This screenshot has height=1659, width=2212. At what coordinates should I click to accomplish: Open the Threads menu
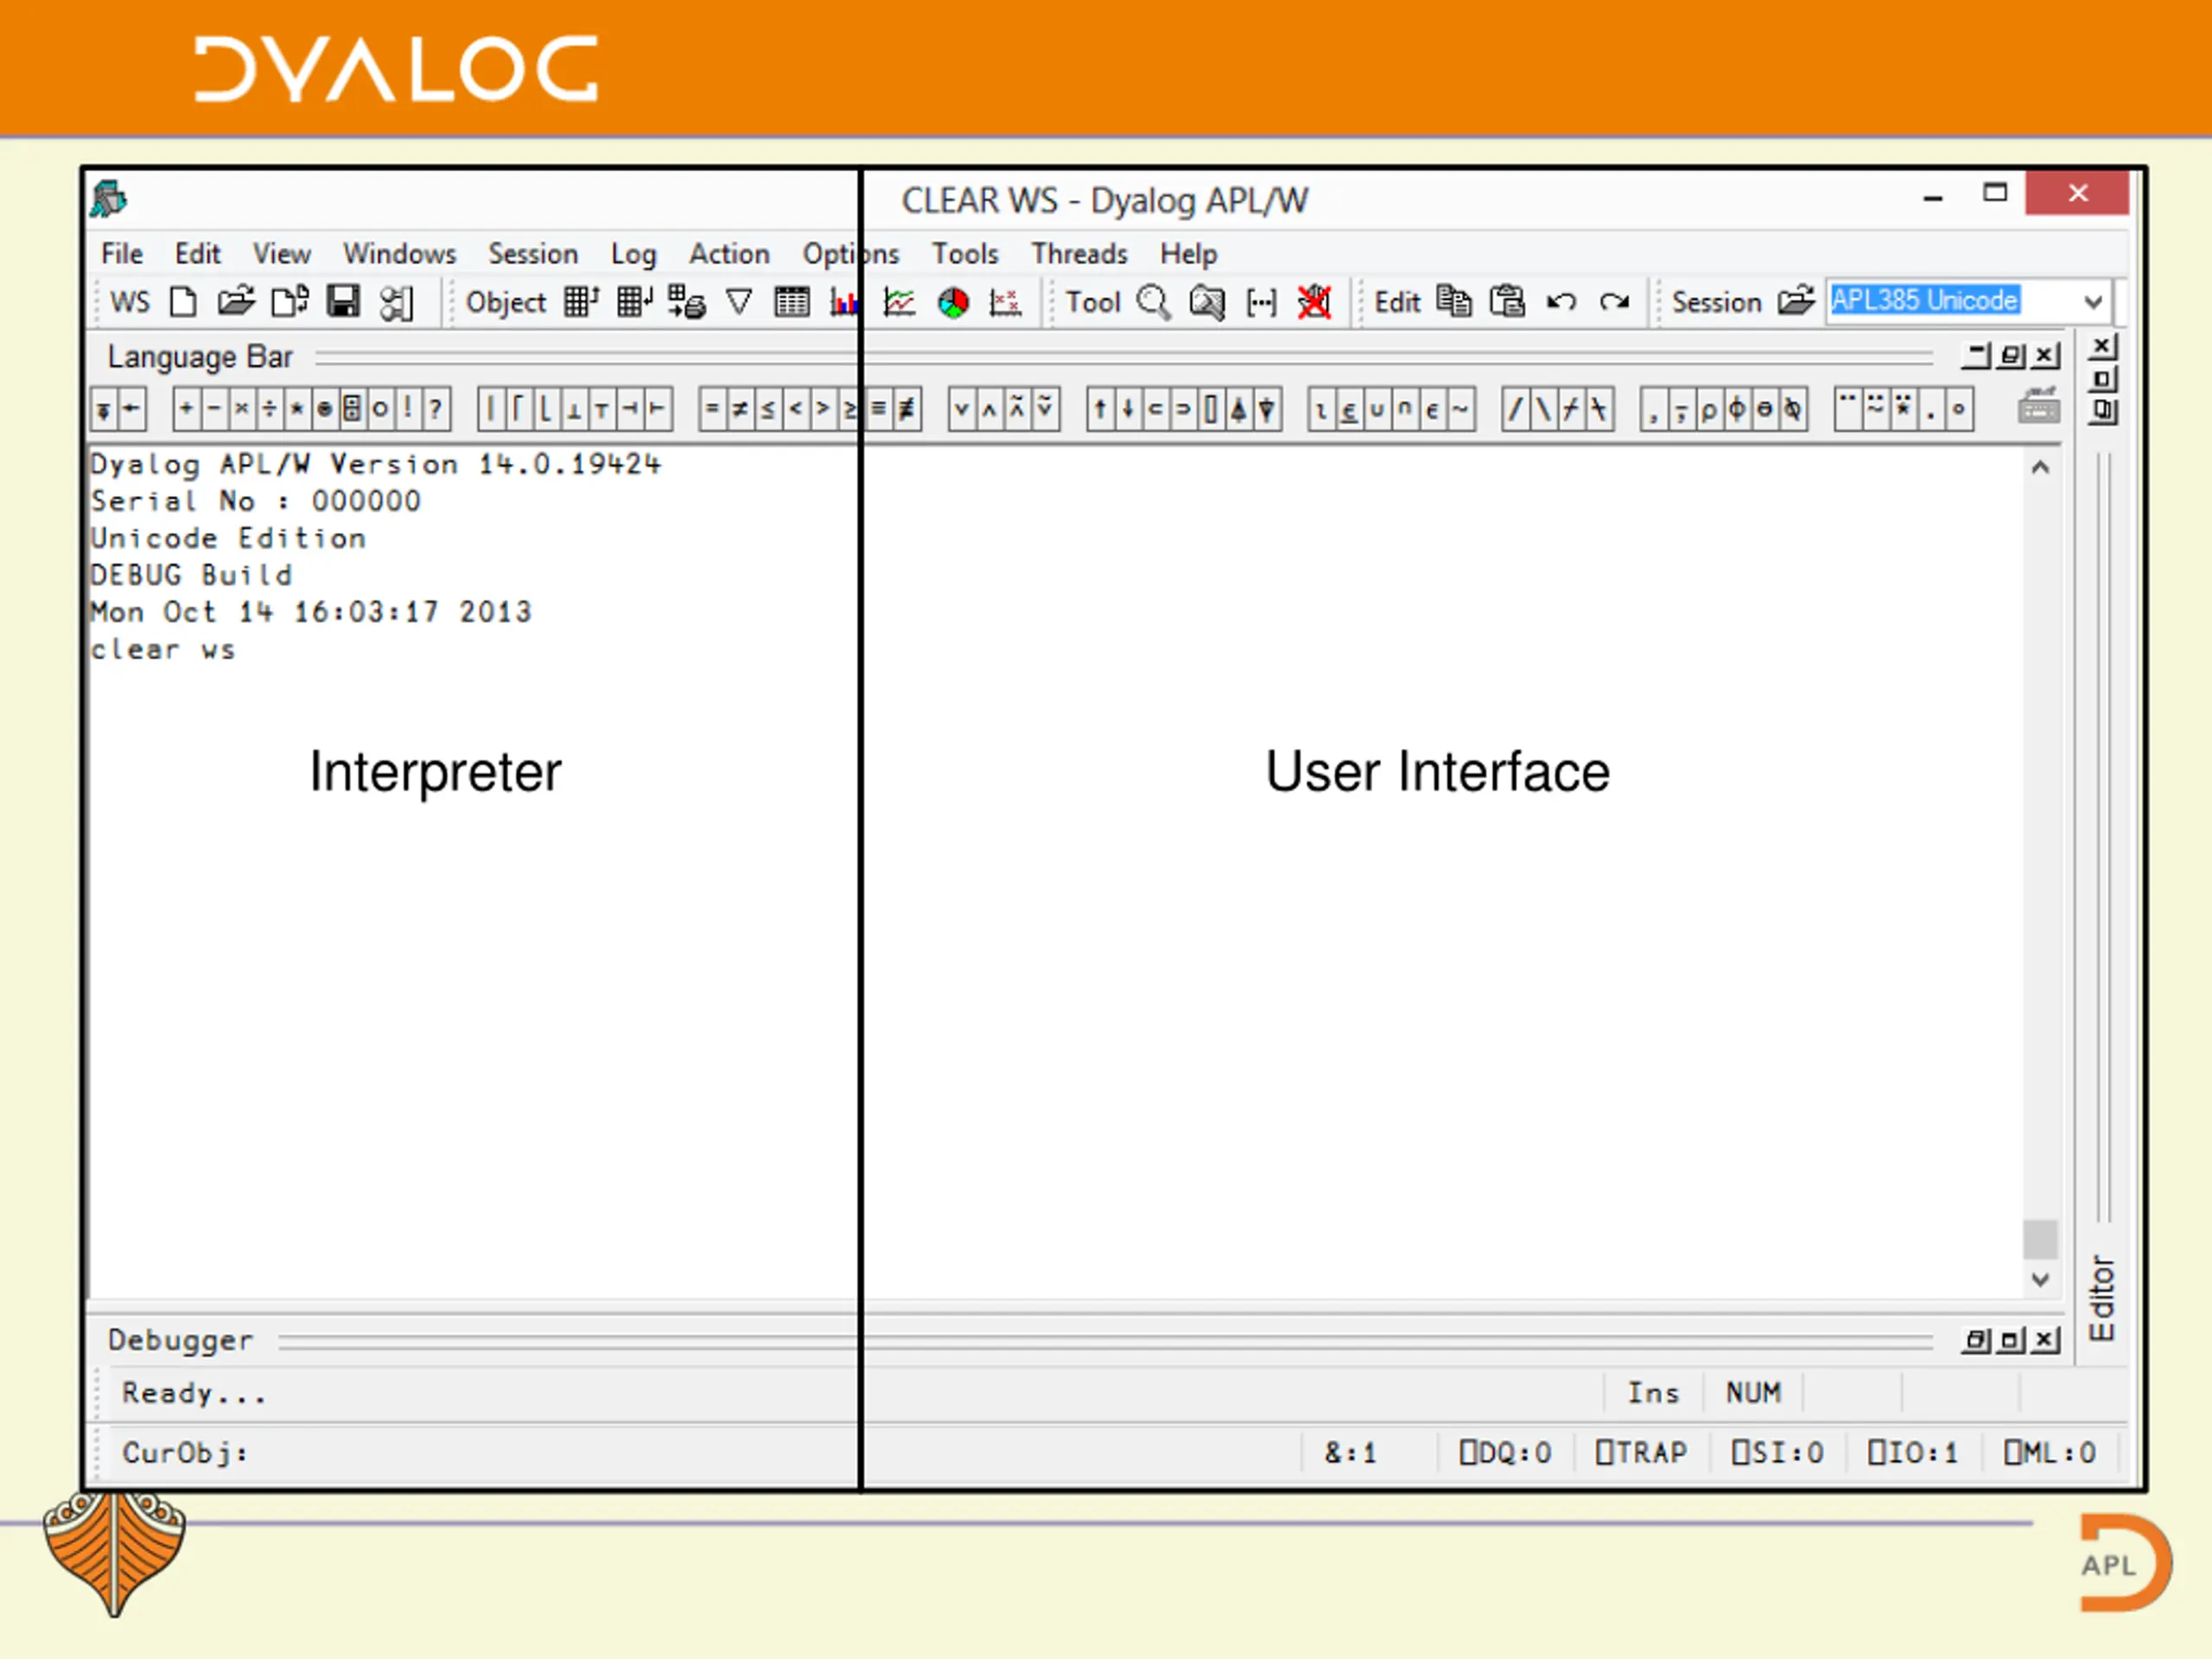click(1079, 254)
